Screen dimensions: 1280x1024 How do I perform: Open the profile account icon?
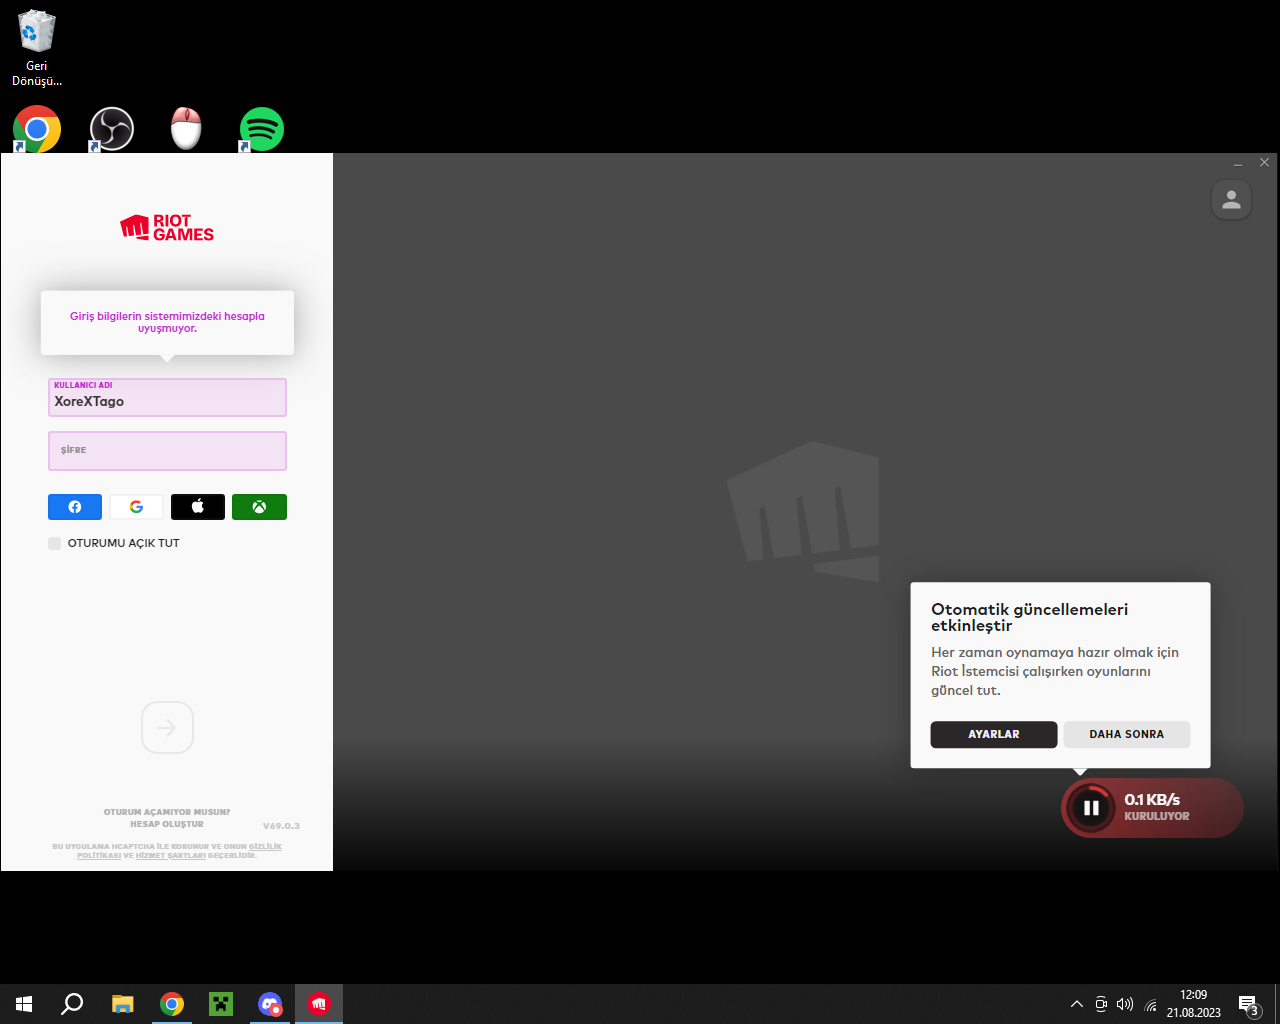1231,200
